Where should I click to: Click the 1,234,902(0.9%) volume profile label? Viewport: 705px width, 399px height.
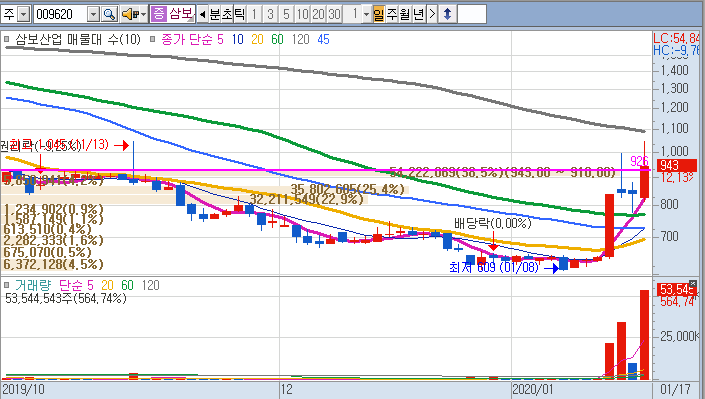[53, 209]
